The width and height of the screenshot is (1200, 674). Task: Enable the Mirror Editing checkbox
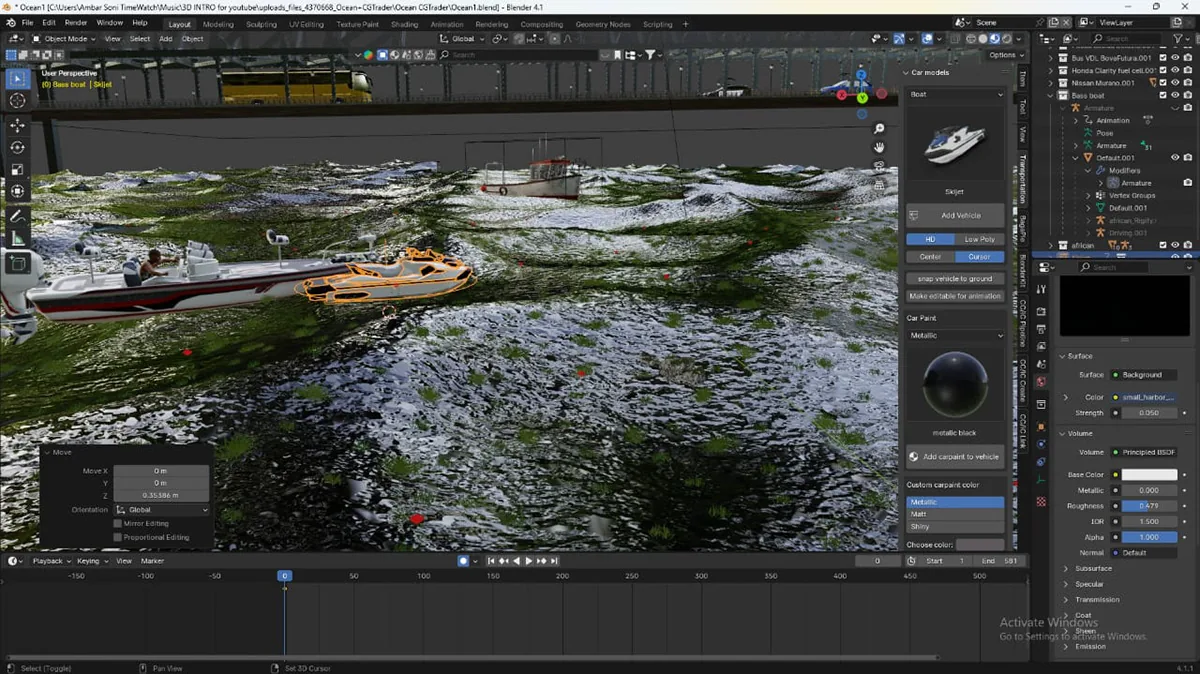click(118, 523)
